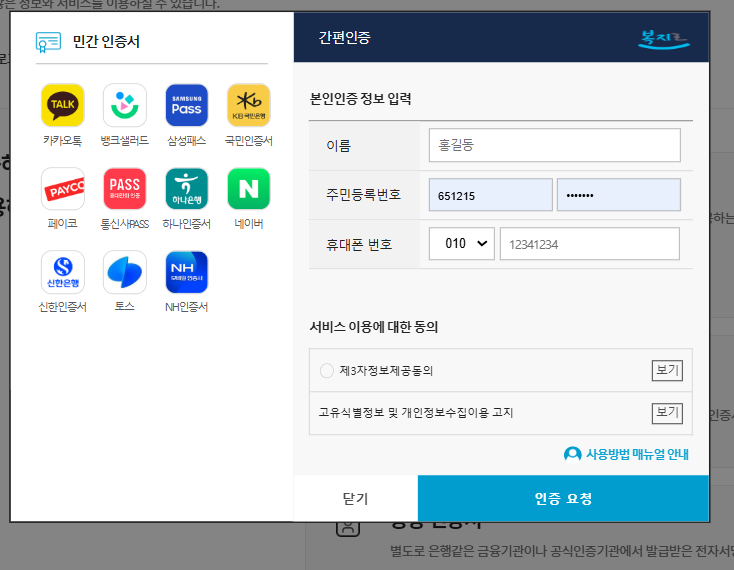Click the 이름 name input field

[555, 145]
